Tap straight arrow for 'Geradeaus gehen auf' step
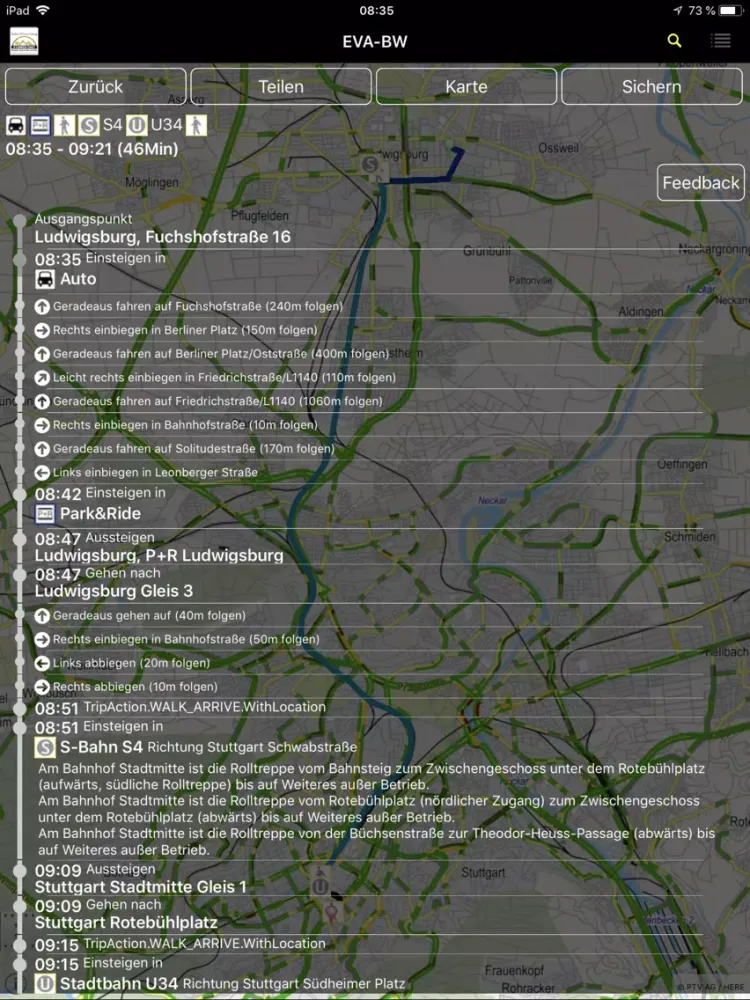The width and height of the screenshot is (750, 1000). click(x=42, y=616)
